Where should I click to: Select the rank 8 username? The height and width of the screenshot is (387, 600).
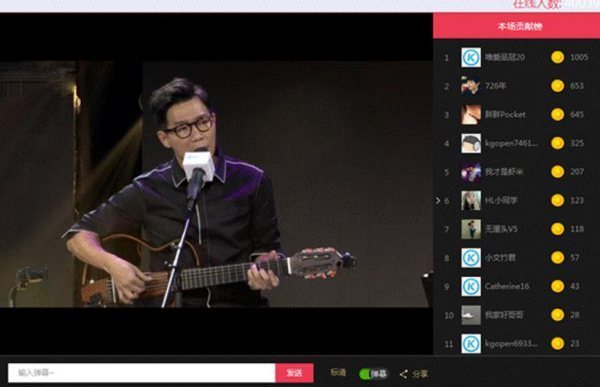[500, 258]
